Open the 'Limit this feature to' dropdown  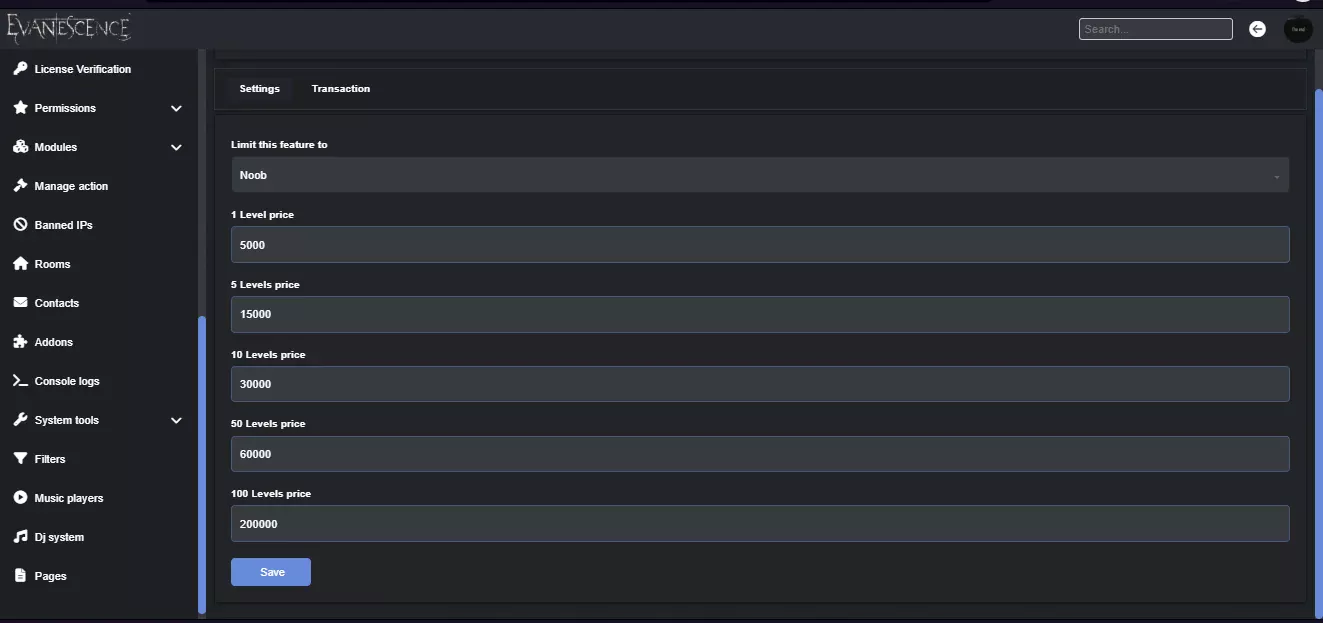pyautogui.click(x=759, y=175)
